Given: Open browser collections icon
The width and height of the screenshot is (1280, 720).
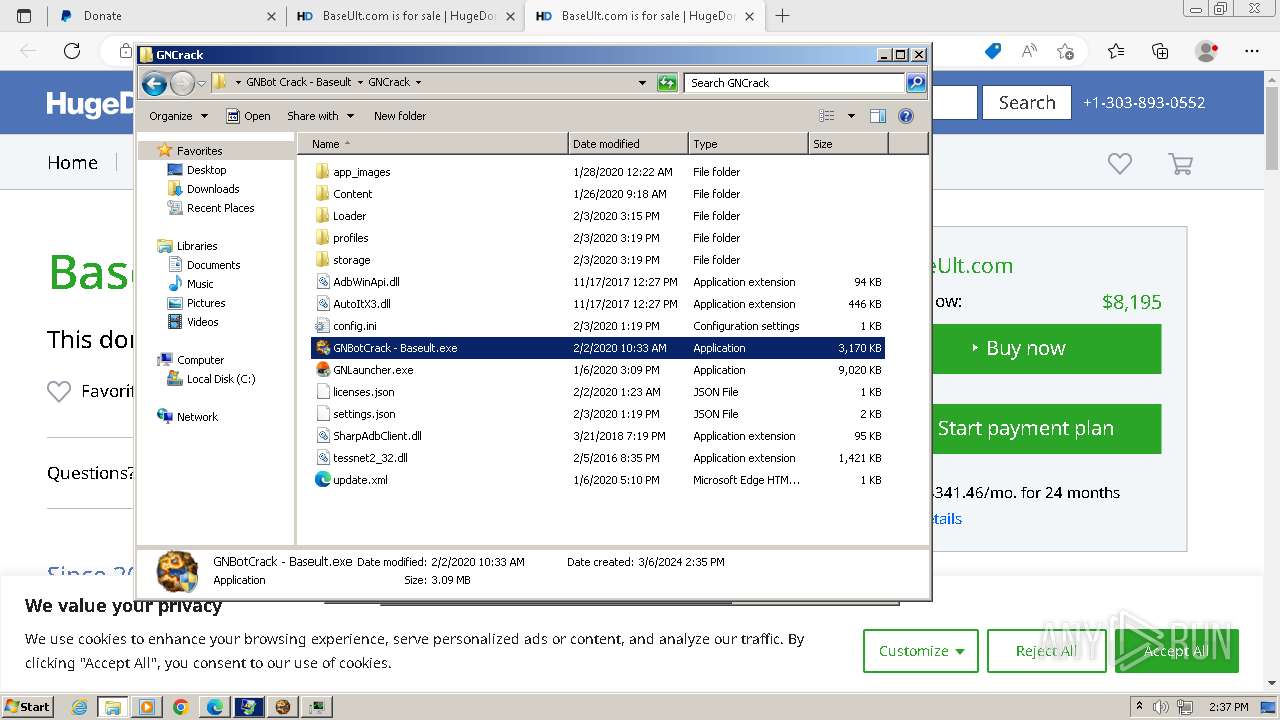Looking at the screenshot, I should 1160,51.
